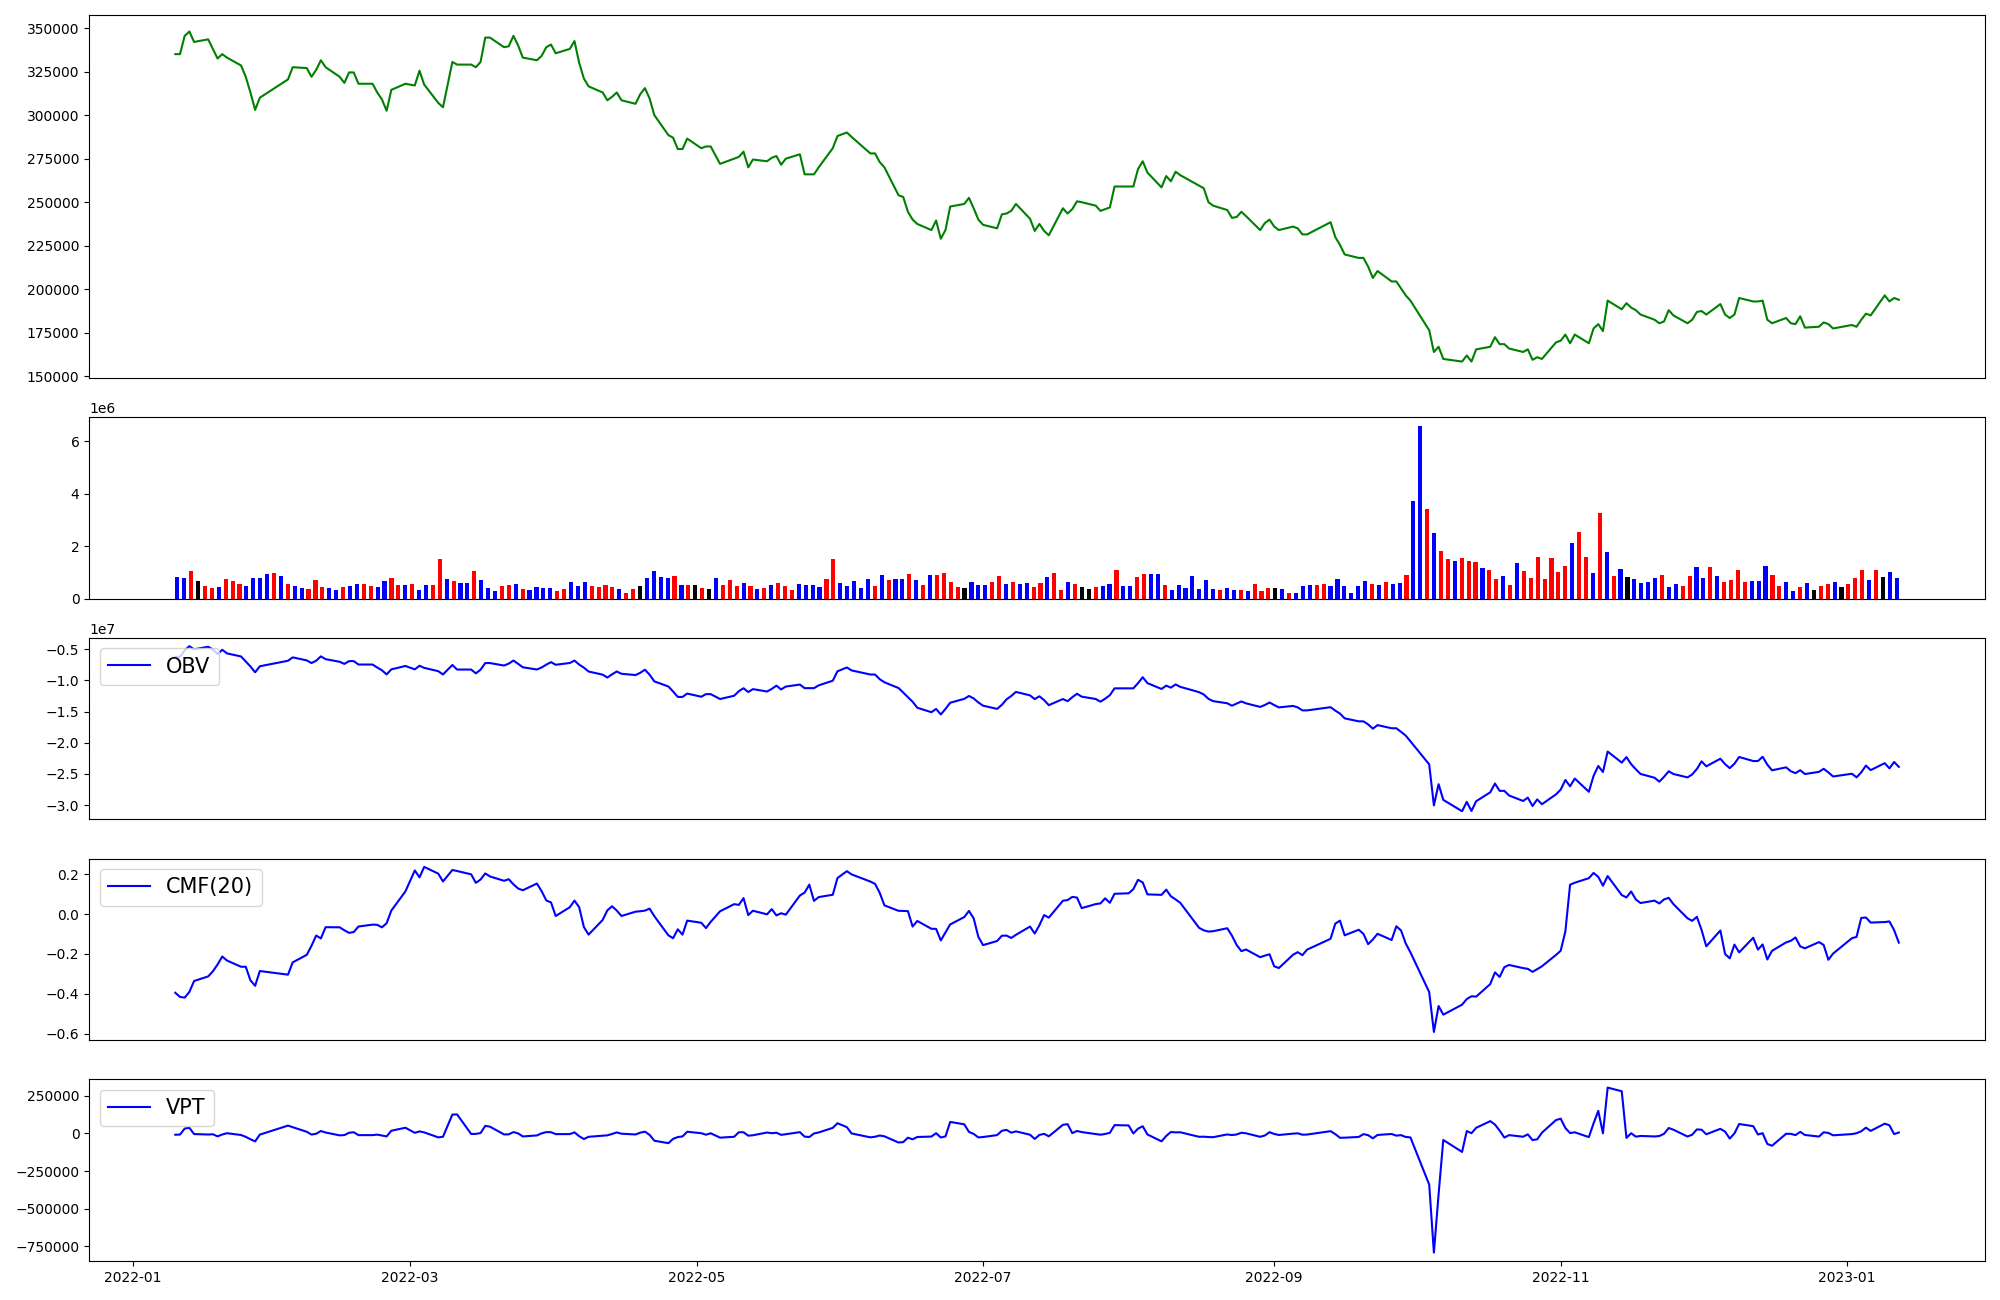Click the lowest VPT spike near -750000
Viewport: 2000px width, 1300px height.
point(1433,1249)
